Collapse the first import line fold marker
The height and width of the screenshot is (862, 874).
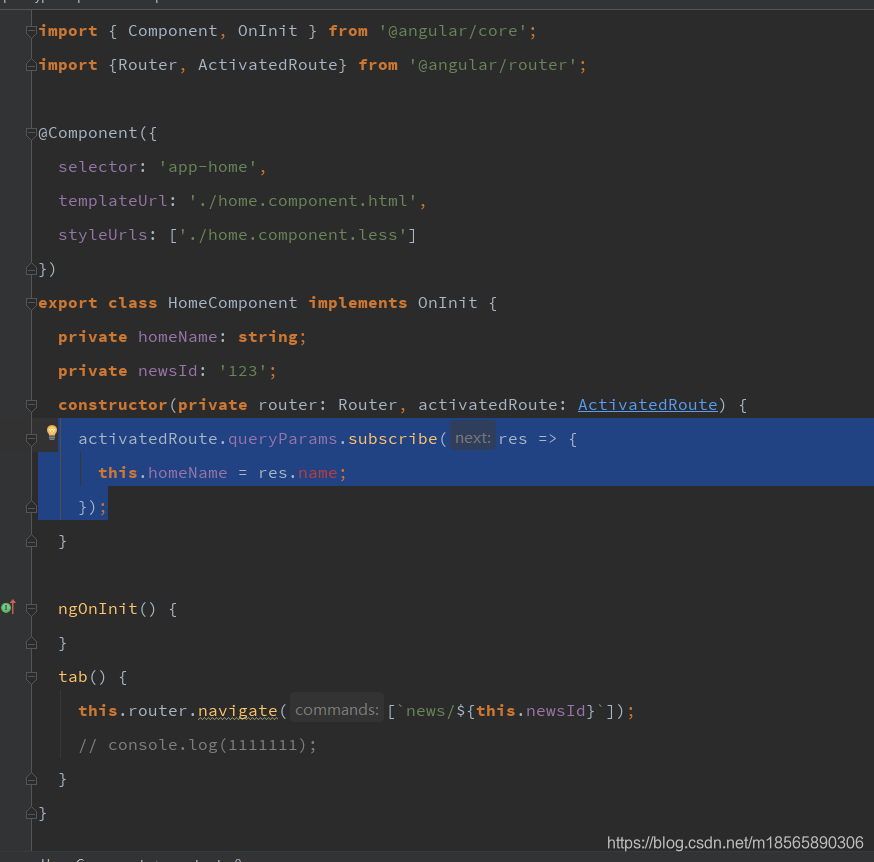pyautogui.click(x=31, y=31)
